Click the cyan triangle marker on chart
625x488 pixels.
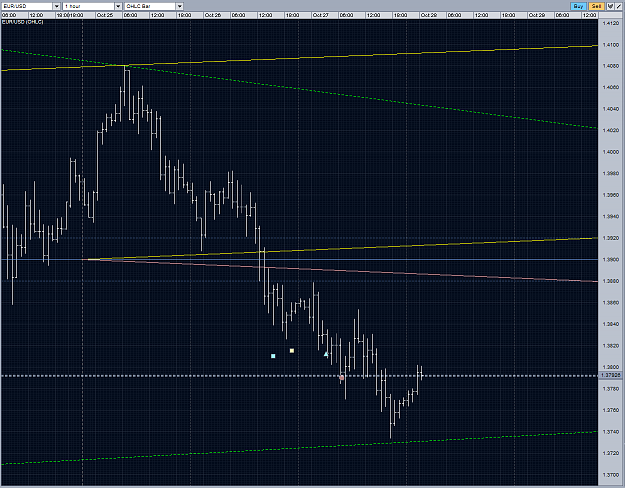(326, 354)
